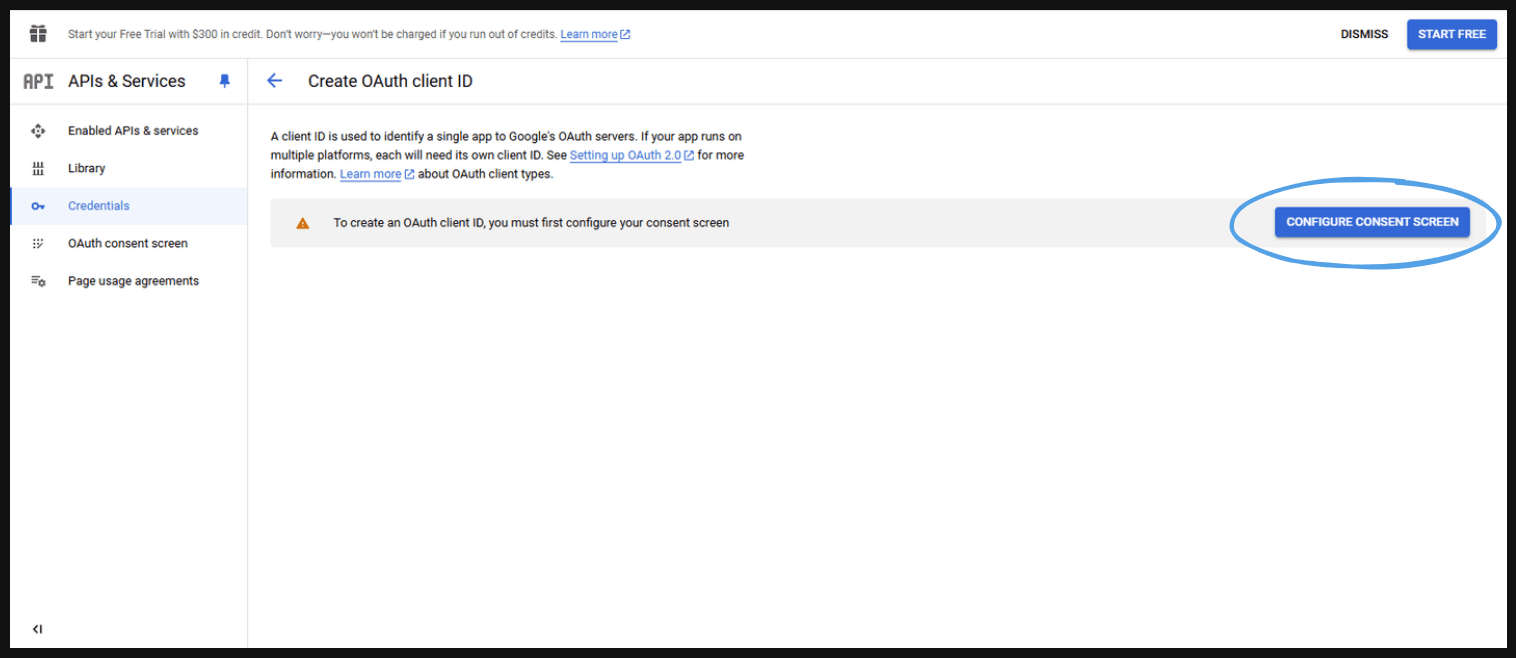Open Learn more about OAuth client types
Screen dimensions: 1516x658
[x=377, y=174]
